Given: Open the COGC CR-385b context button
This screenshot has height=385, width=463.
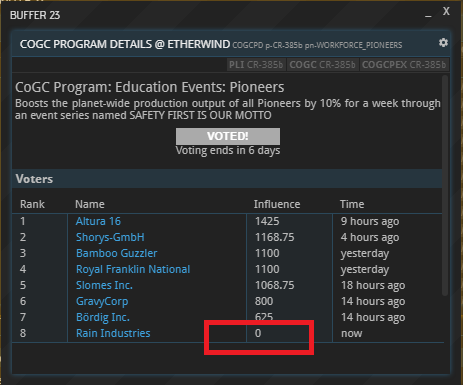Looking at the screenshot, I should coord(322,65).
